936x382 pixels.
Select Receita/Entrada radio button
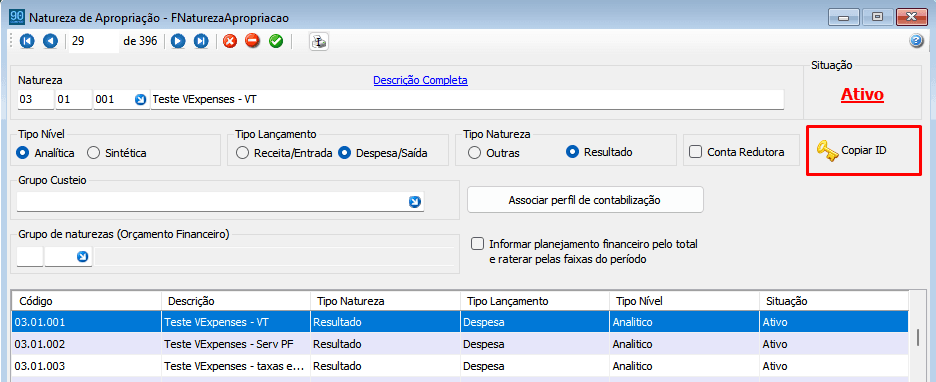pos(242,153)
